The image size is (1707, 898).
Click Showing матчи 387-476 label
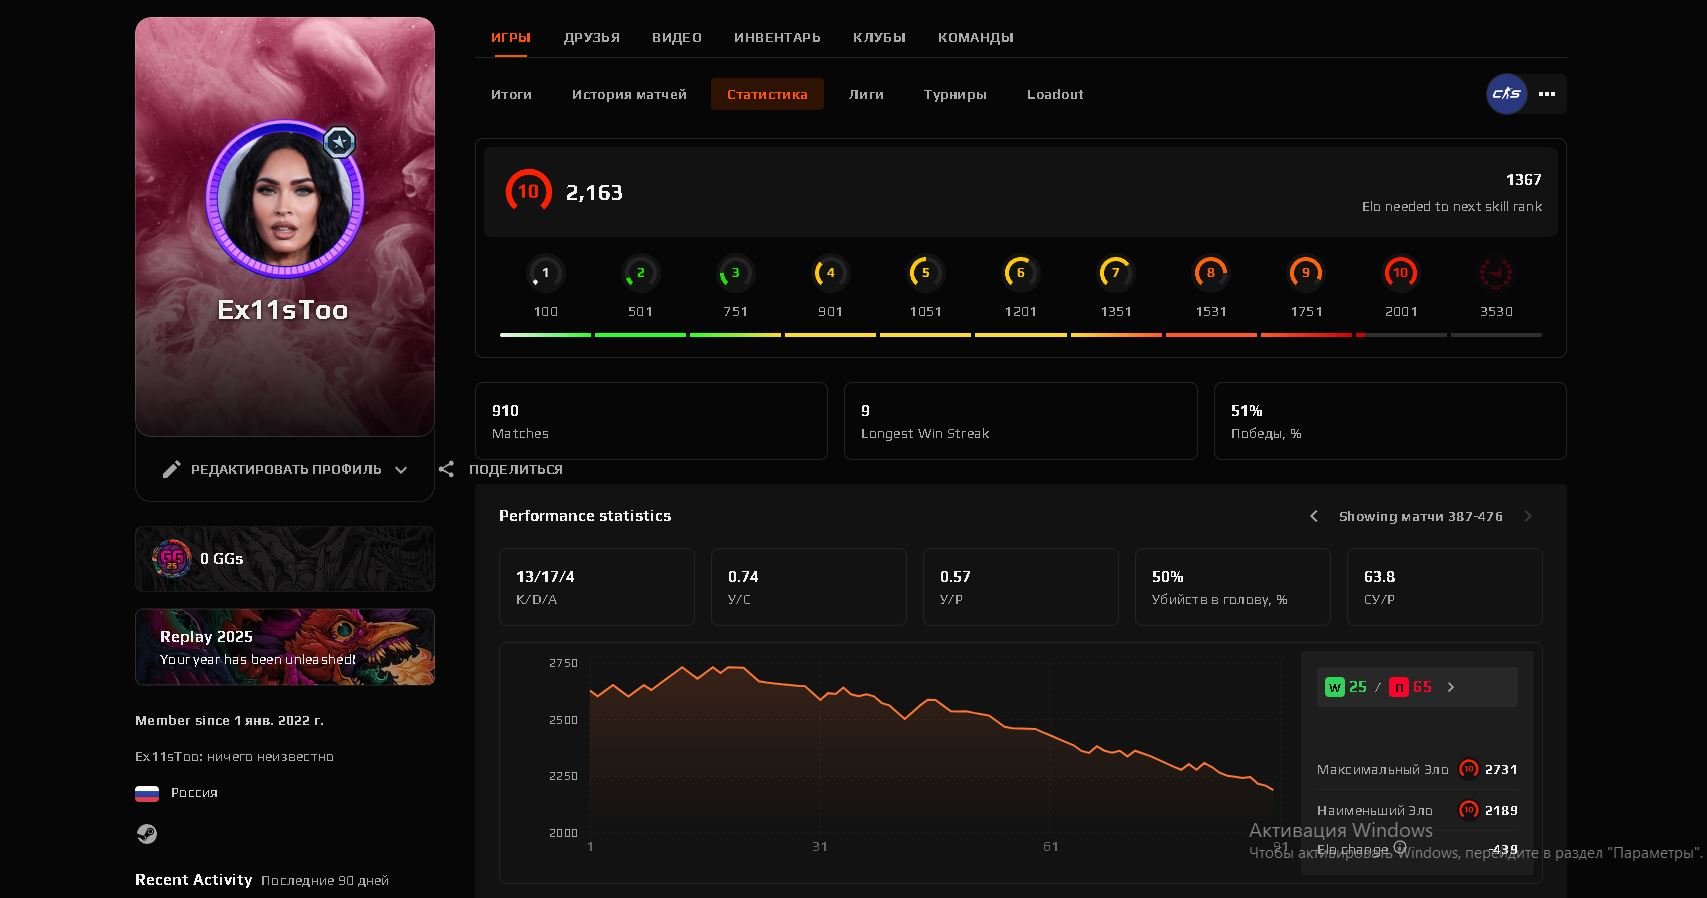pos(1421,516)
